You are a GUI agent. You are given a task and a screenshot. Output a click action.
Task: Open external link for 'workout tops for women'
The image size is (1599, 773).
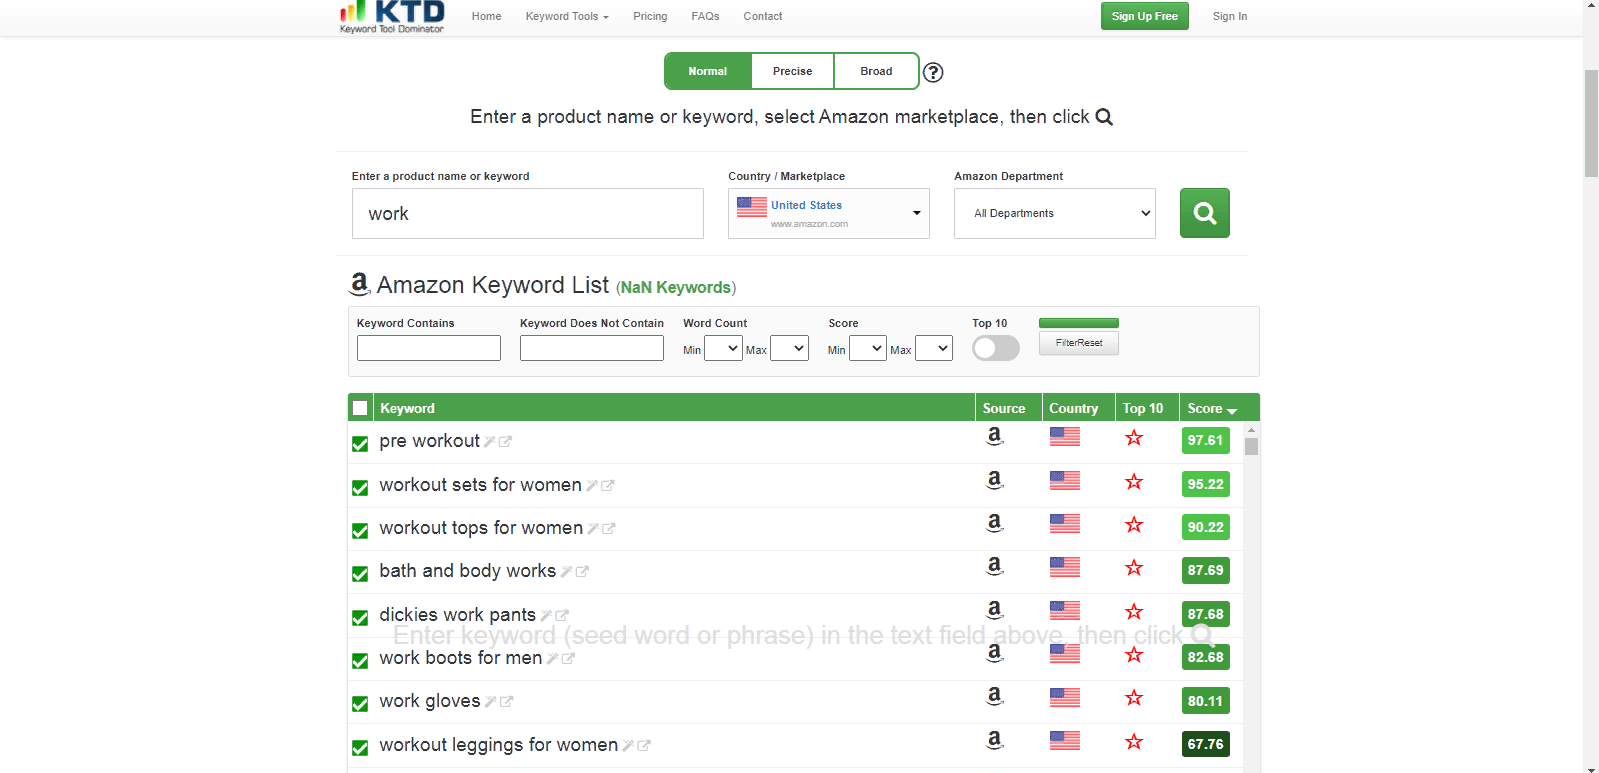click(608, 528)
